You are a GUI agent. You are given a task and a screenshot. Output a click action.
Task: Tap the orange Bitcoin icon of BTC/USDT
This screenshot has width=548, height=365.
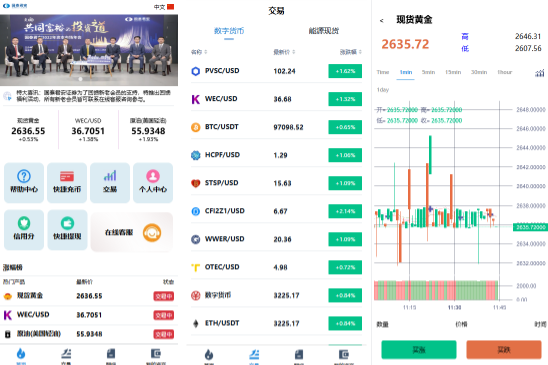(x=196, y=127)
